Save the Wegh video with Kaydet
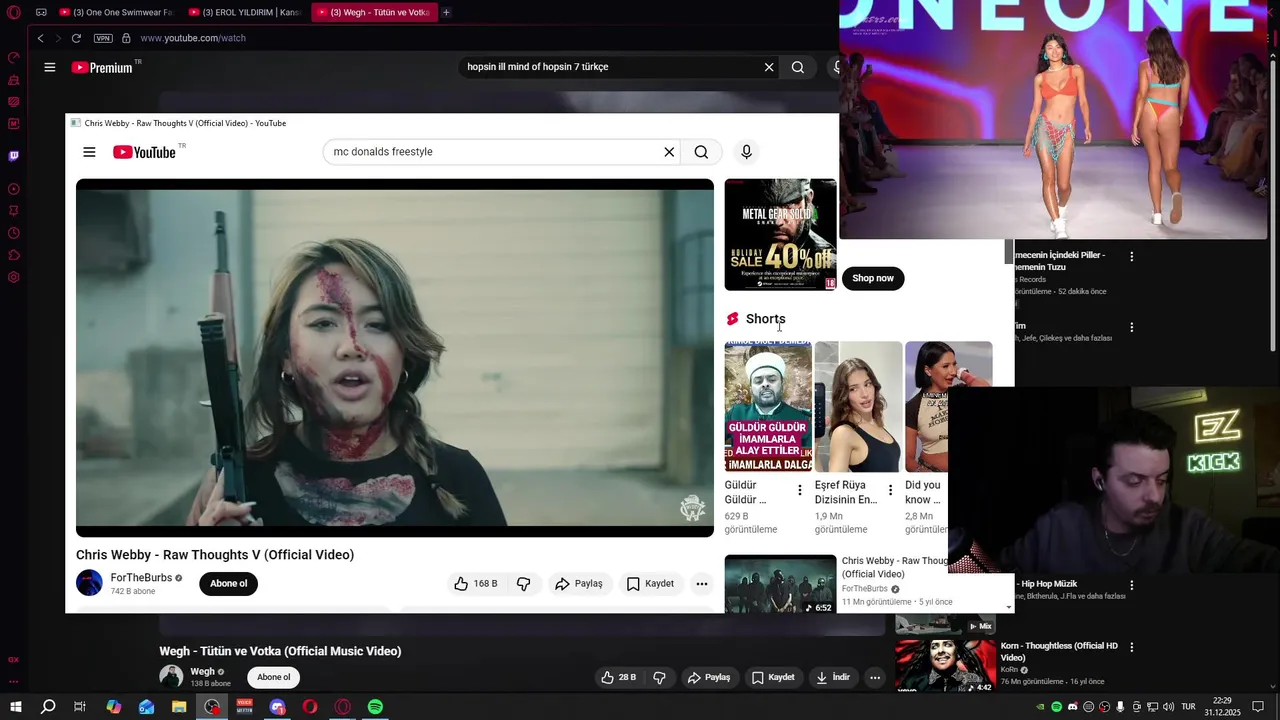 tap(773, 677)
